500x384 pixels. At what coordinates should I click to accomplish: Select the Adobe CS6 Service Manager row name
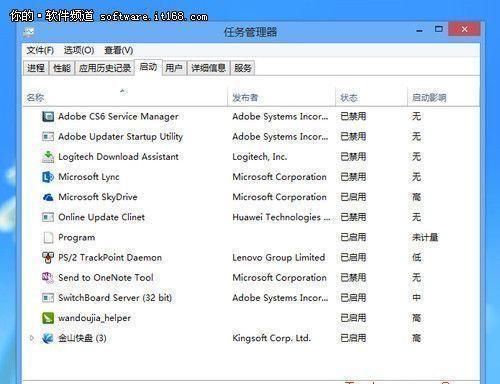pyautogui.click(x=118, y=117)
